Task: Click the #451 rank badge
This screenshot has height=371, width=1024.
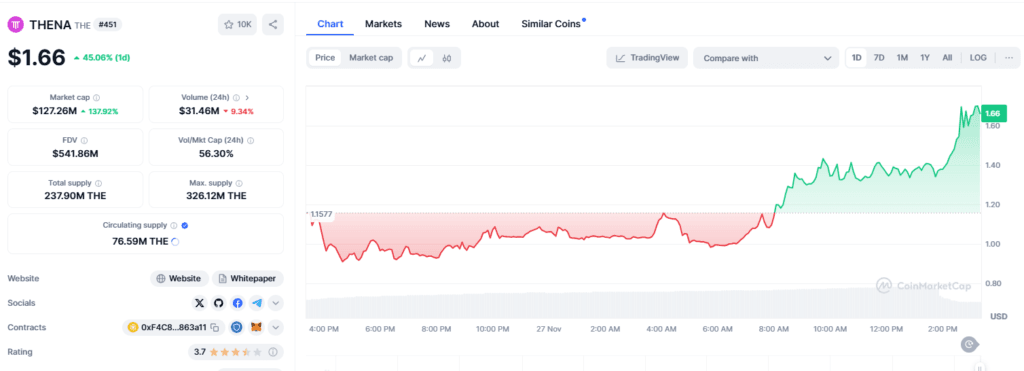Action: [x=108, y=25]
